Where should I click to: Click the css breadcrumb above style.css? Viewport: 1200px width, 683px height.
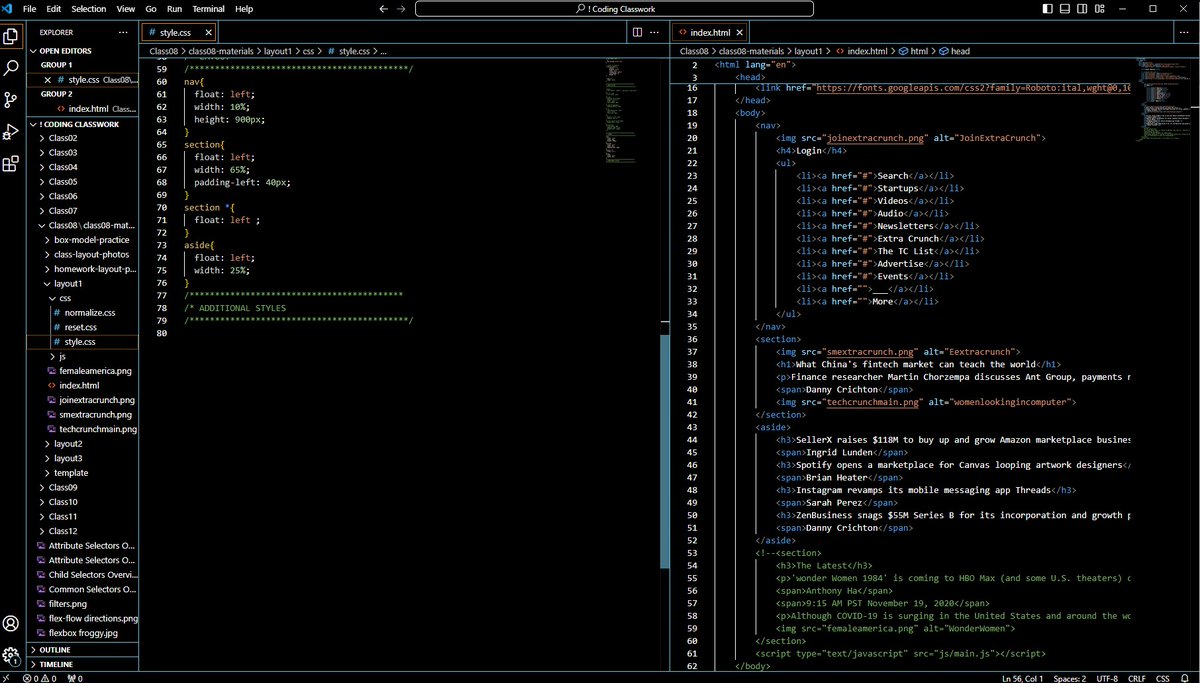309,51
